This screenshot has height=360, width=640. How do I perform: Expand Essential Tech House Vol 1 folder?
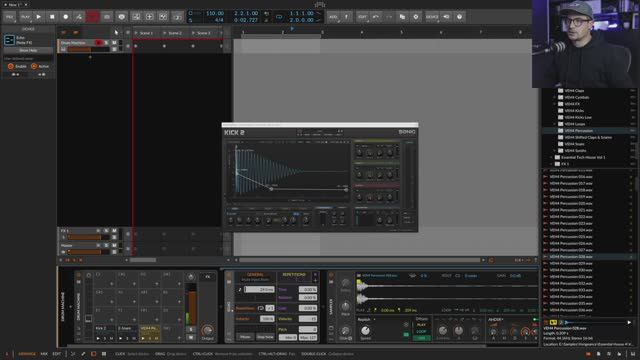point(551,157)
